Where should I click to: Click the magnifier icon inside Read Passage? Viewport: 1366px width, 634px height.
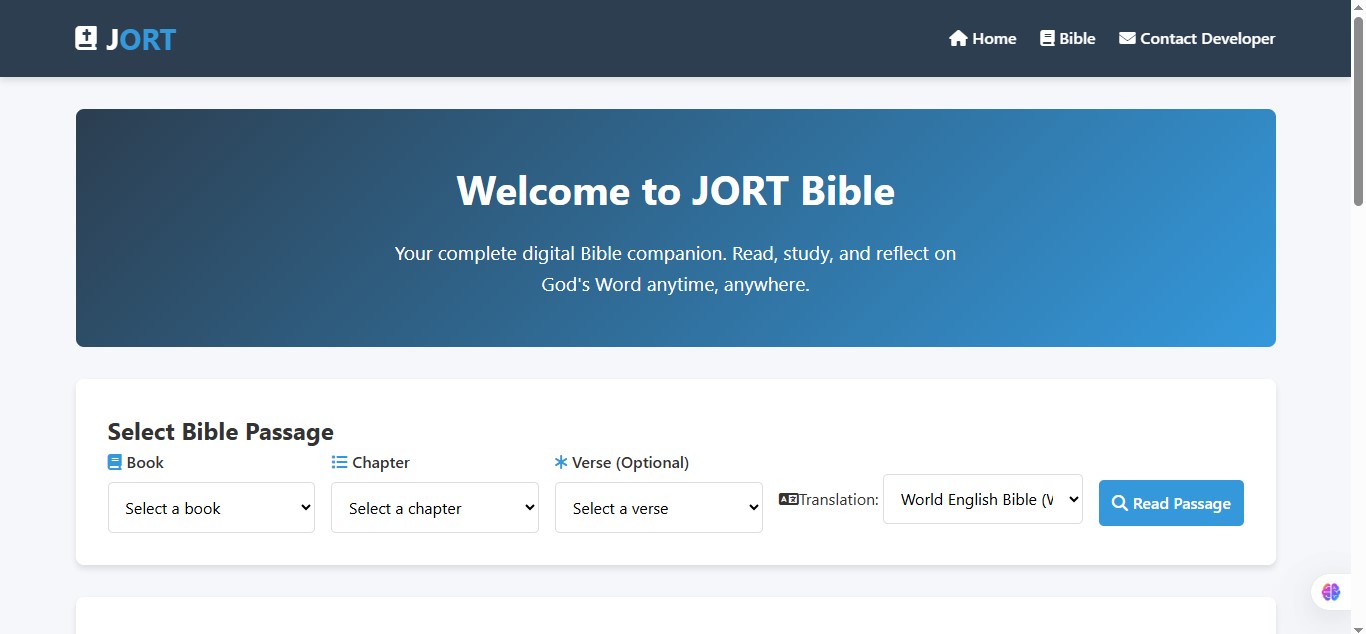1119,503
